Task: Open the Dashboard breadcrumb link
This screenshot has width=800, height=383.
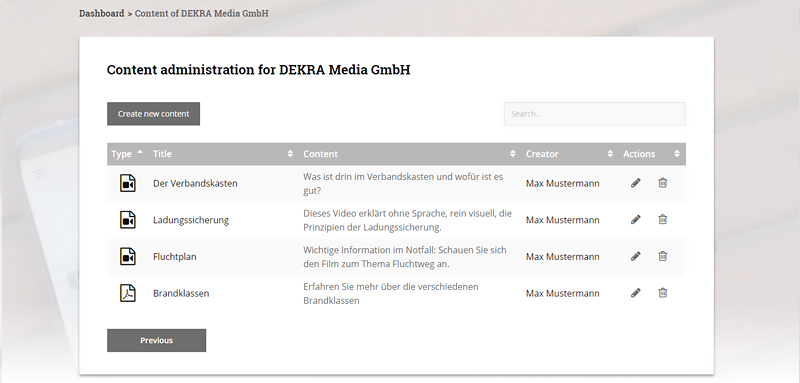Action: pos(102,13)
